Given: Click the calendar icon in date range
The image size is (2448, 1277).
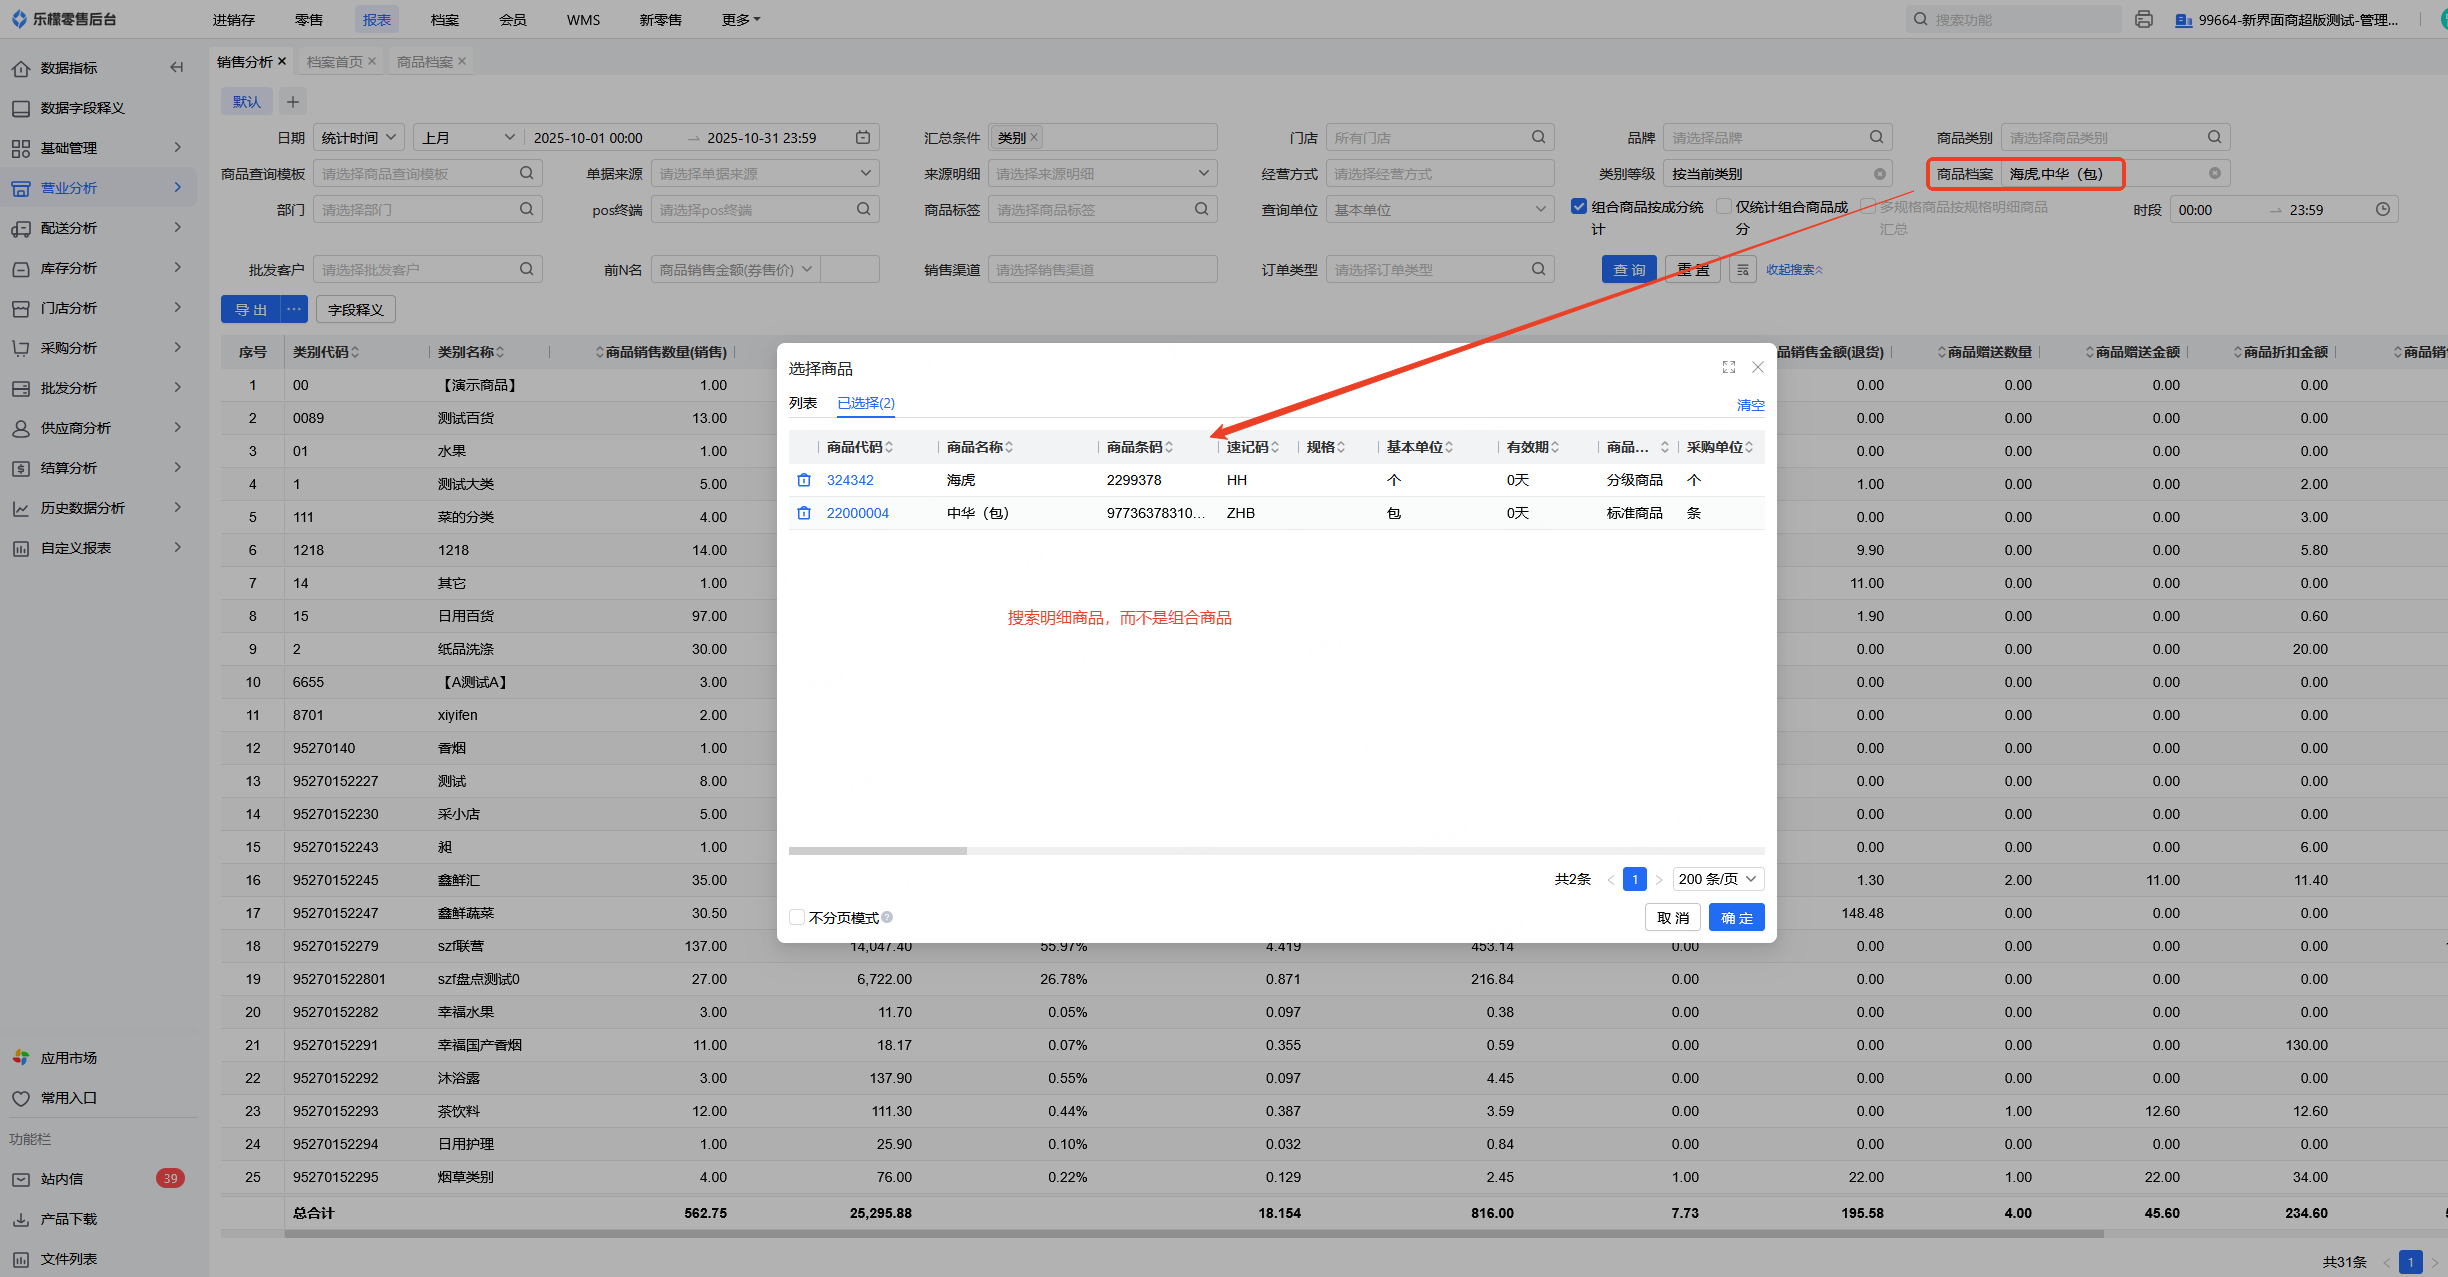Looking at the screenshot, I should pyautogui.click(x=863, y=137).
